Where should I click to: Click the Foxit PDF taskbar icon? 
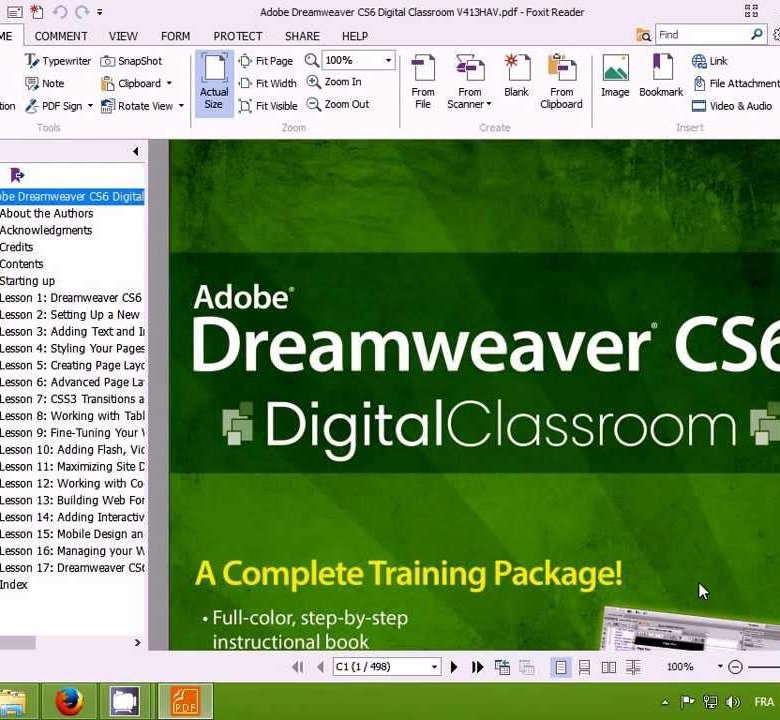click(x=186, y=702)
